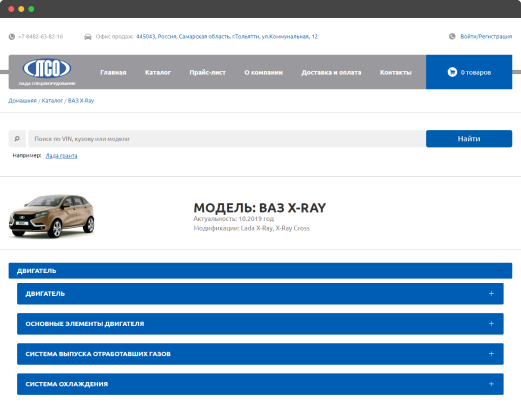Click the ЛСО company logo

point(47,72)
